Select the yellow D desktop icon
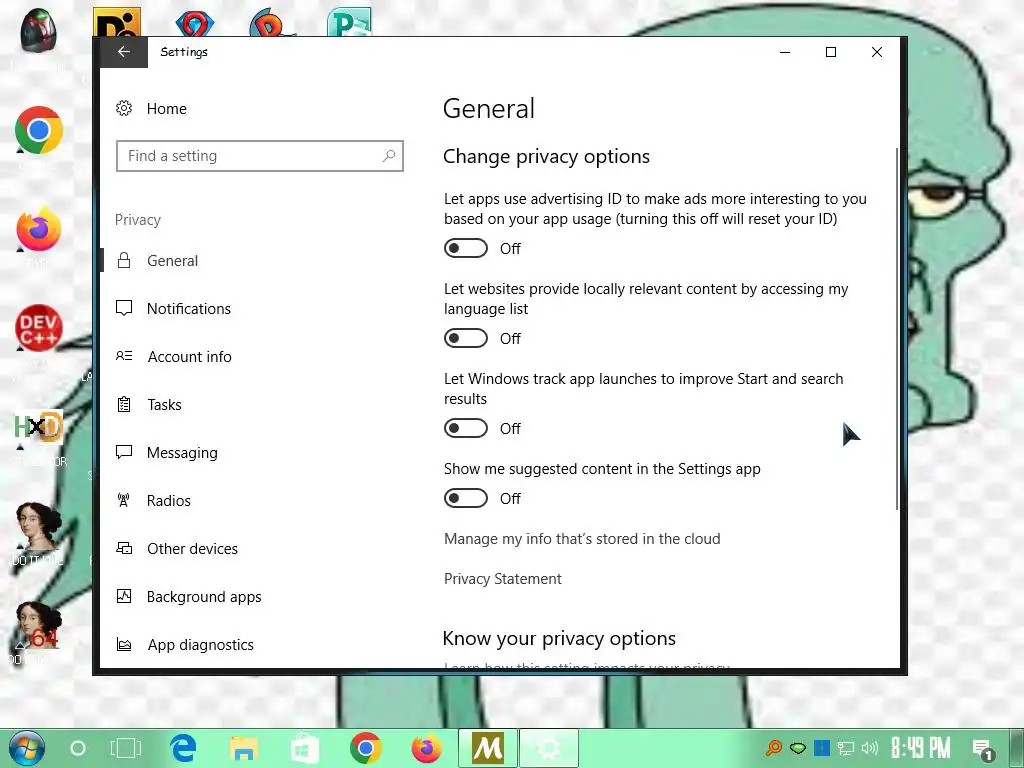This screenshot has width=1024, height=768. point(117,23)
